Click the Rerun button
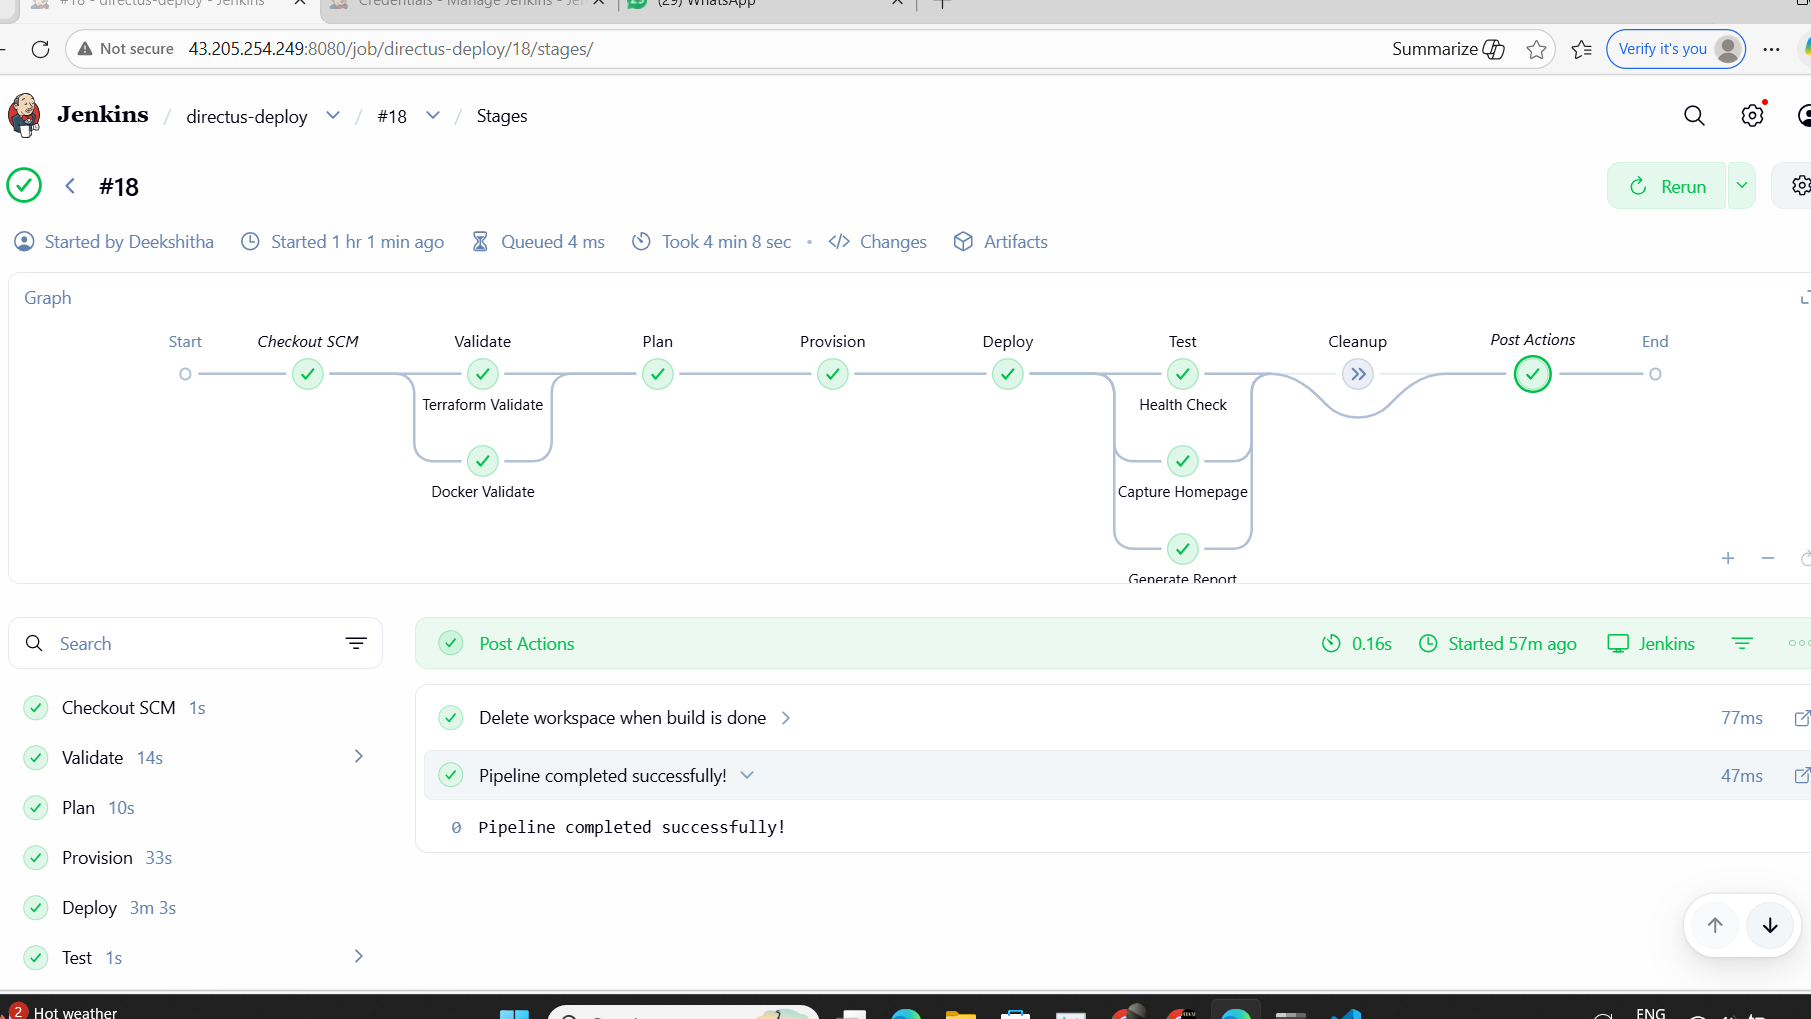Viewport: 1811px width, 1019px height. pos(1667,186)
